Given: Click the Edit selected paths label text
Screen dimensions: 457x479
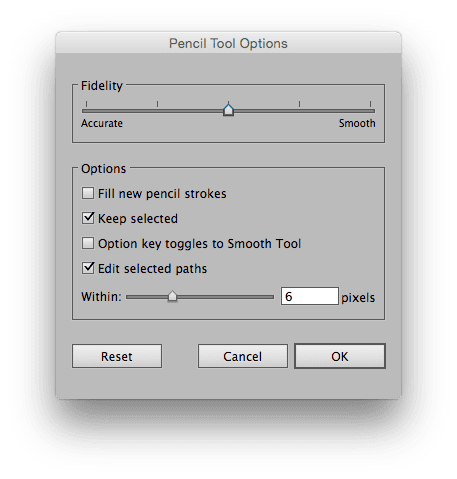Looking at the screenshot, I should point(153,269).
